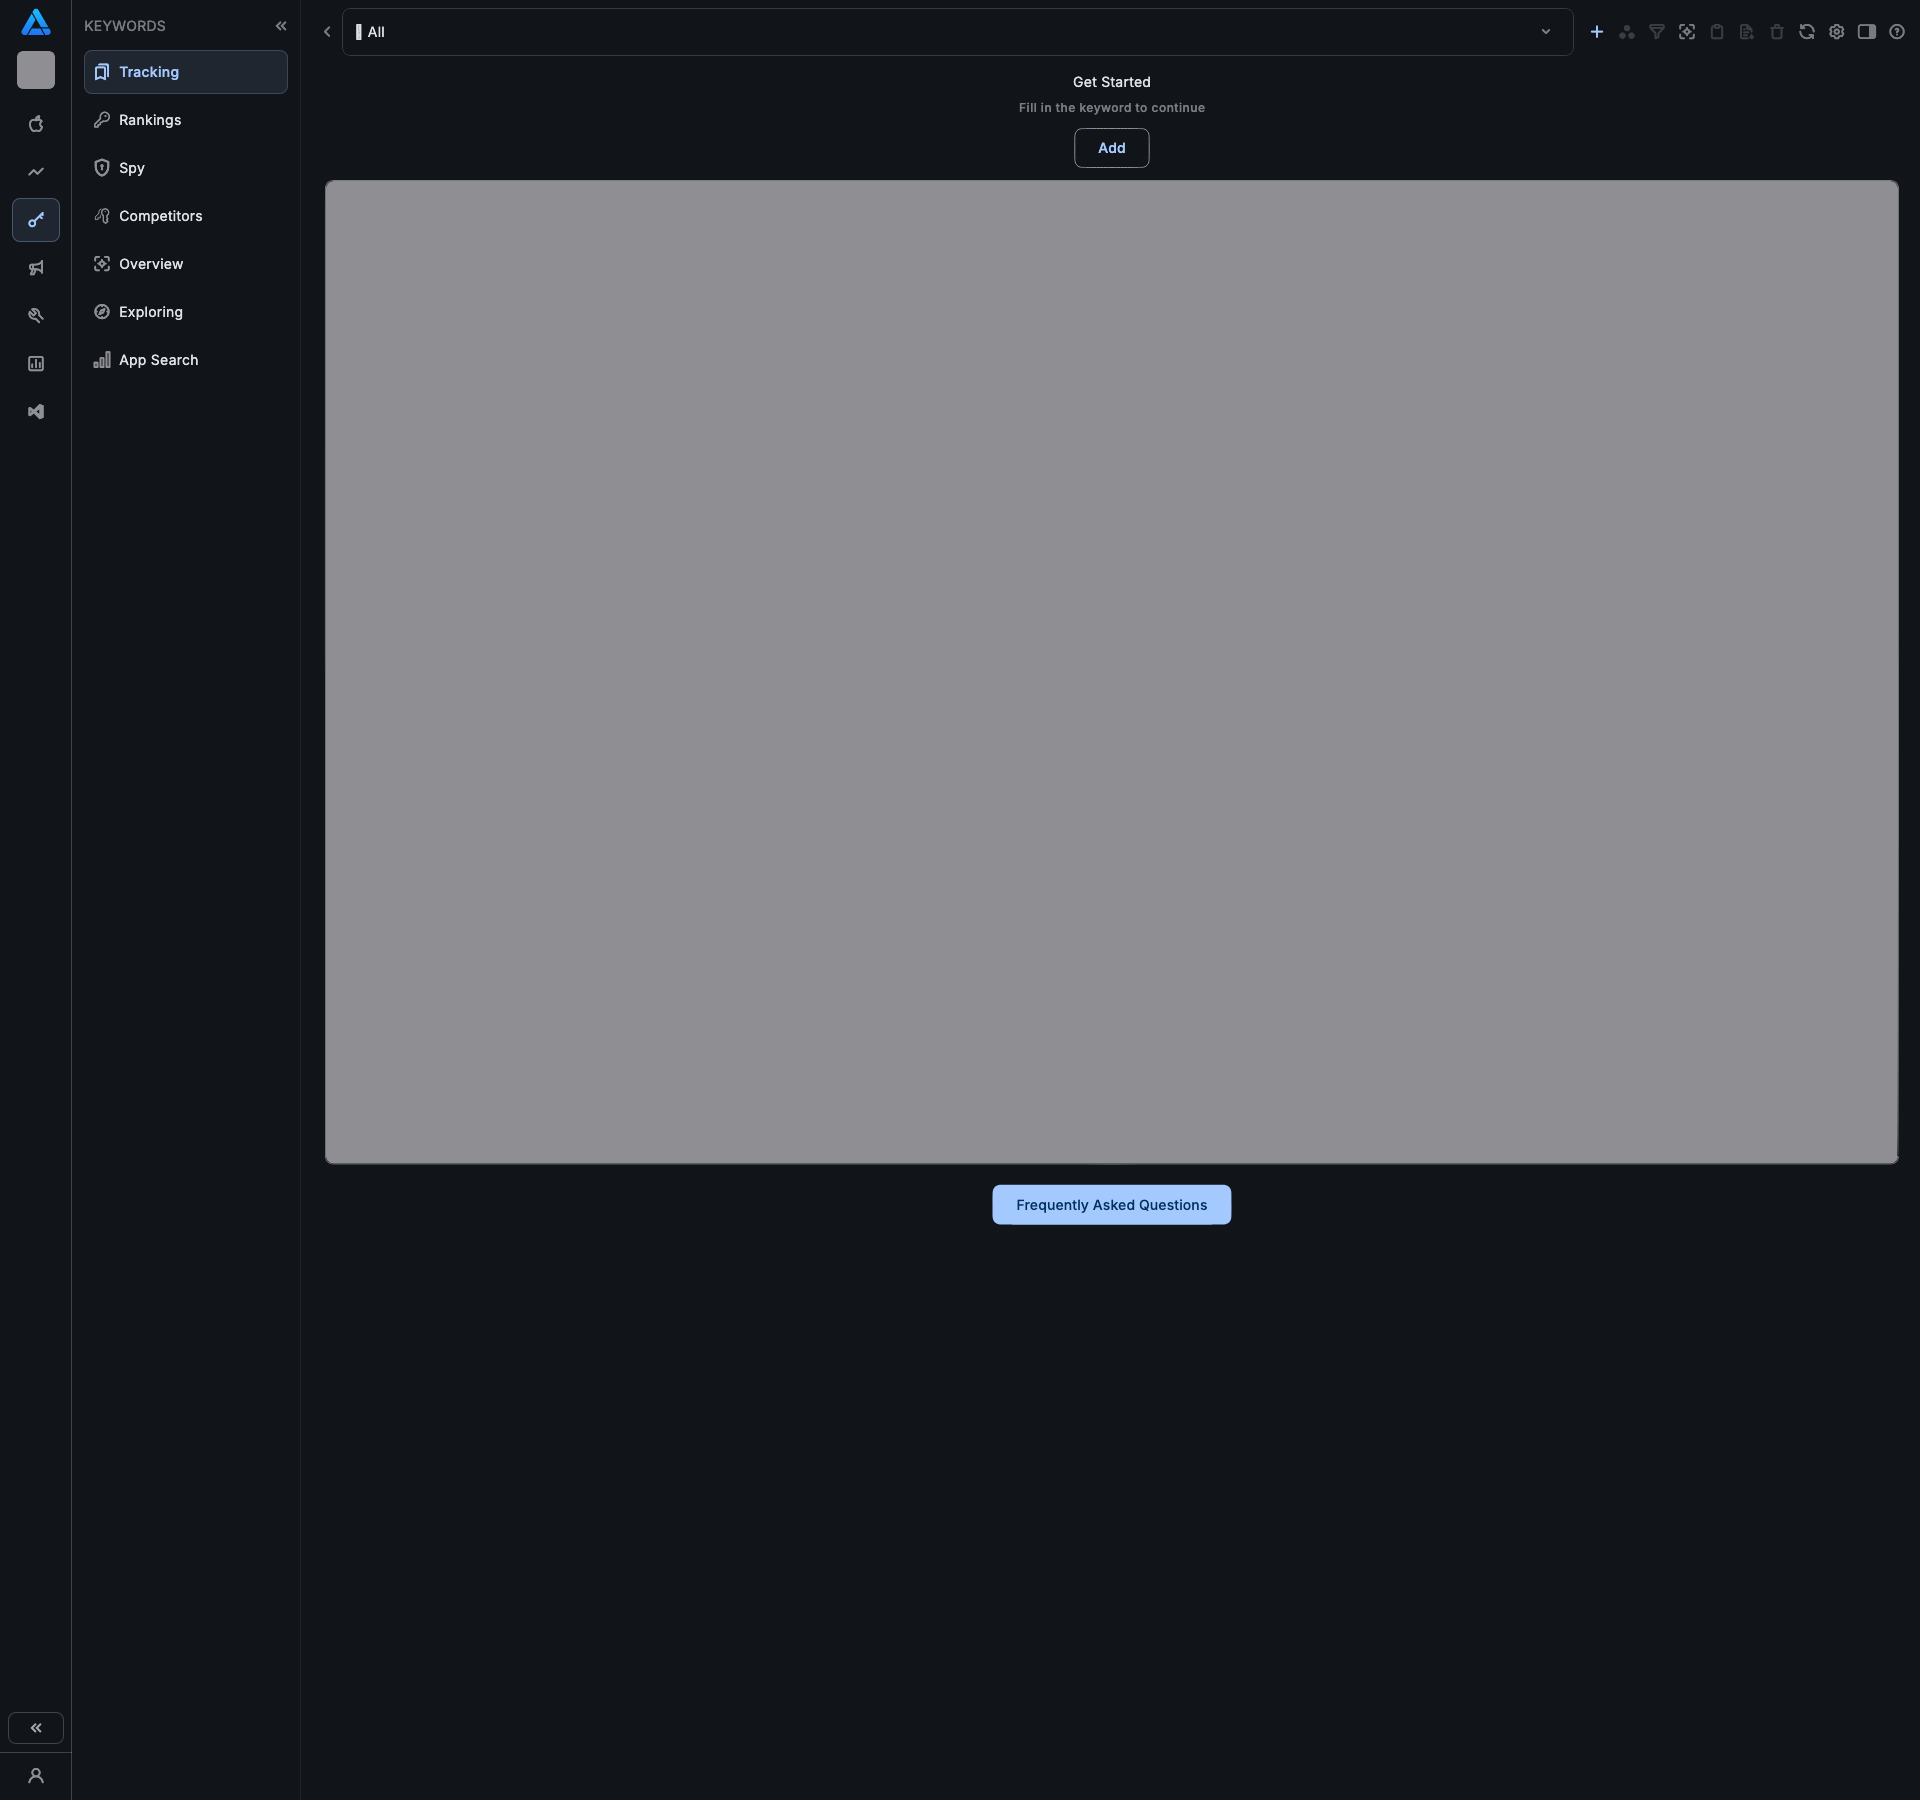This screenshot has height=1800, width=1920.
Task: Open settings via the gear icon
Action: (1837, 32)
